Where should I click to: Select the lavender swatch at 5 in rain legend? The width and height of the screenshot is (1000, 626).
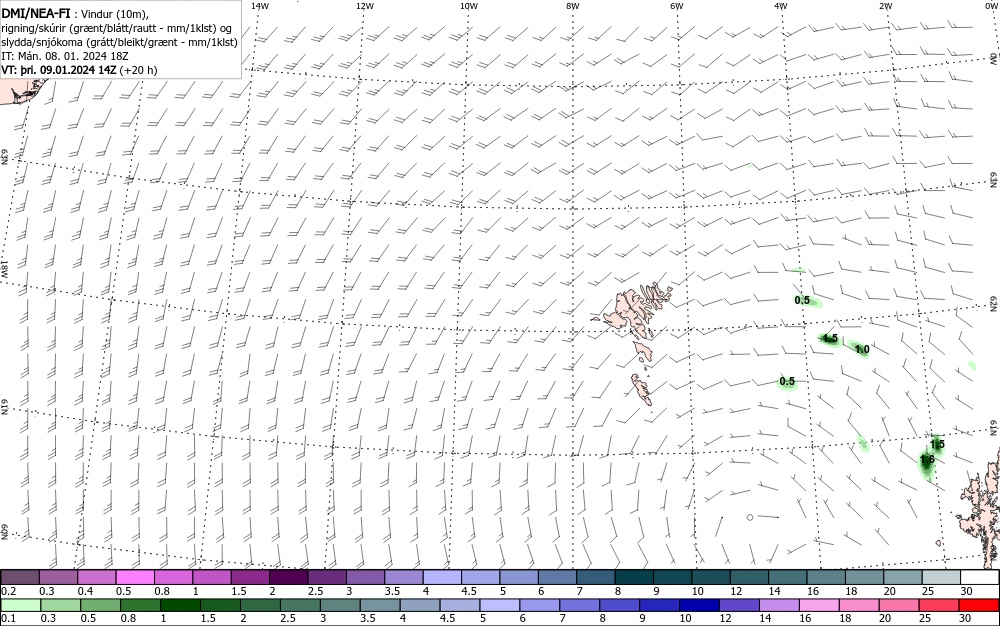[x=500, y=605]
